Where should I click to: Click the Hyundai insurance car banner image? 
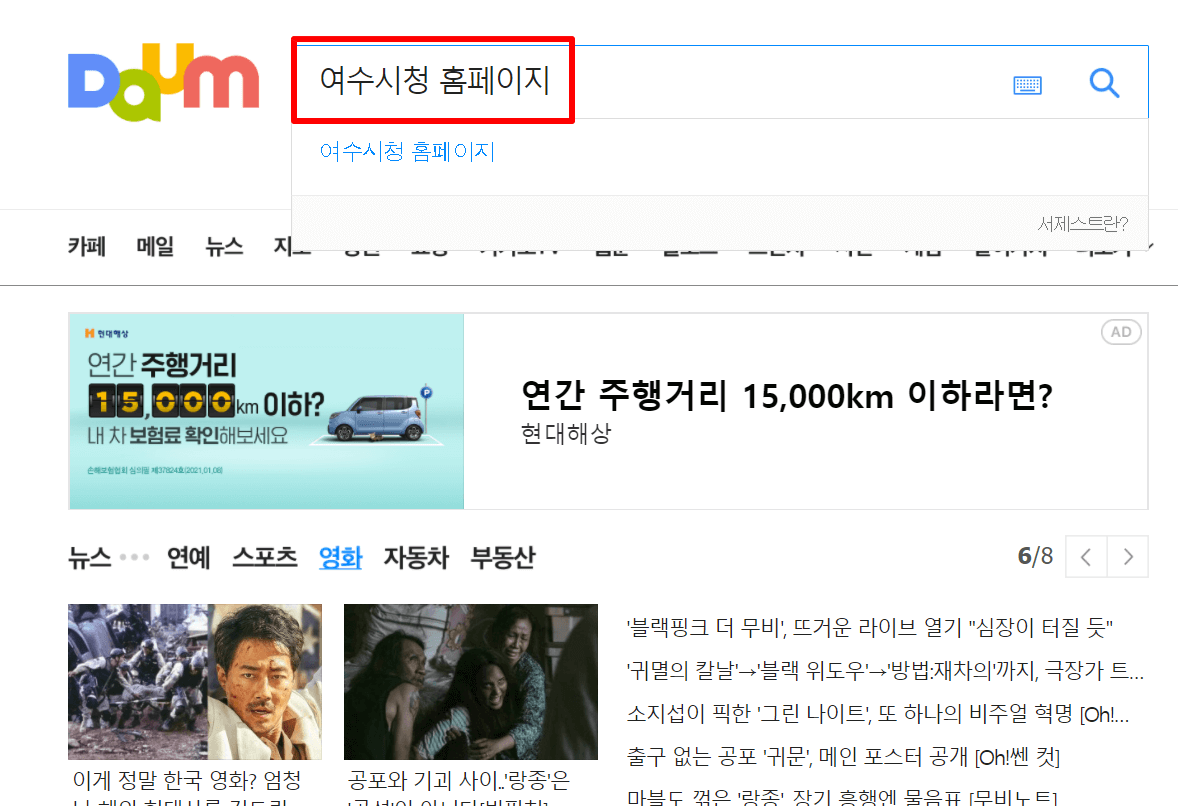click(267, 412)
